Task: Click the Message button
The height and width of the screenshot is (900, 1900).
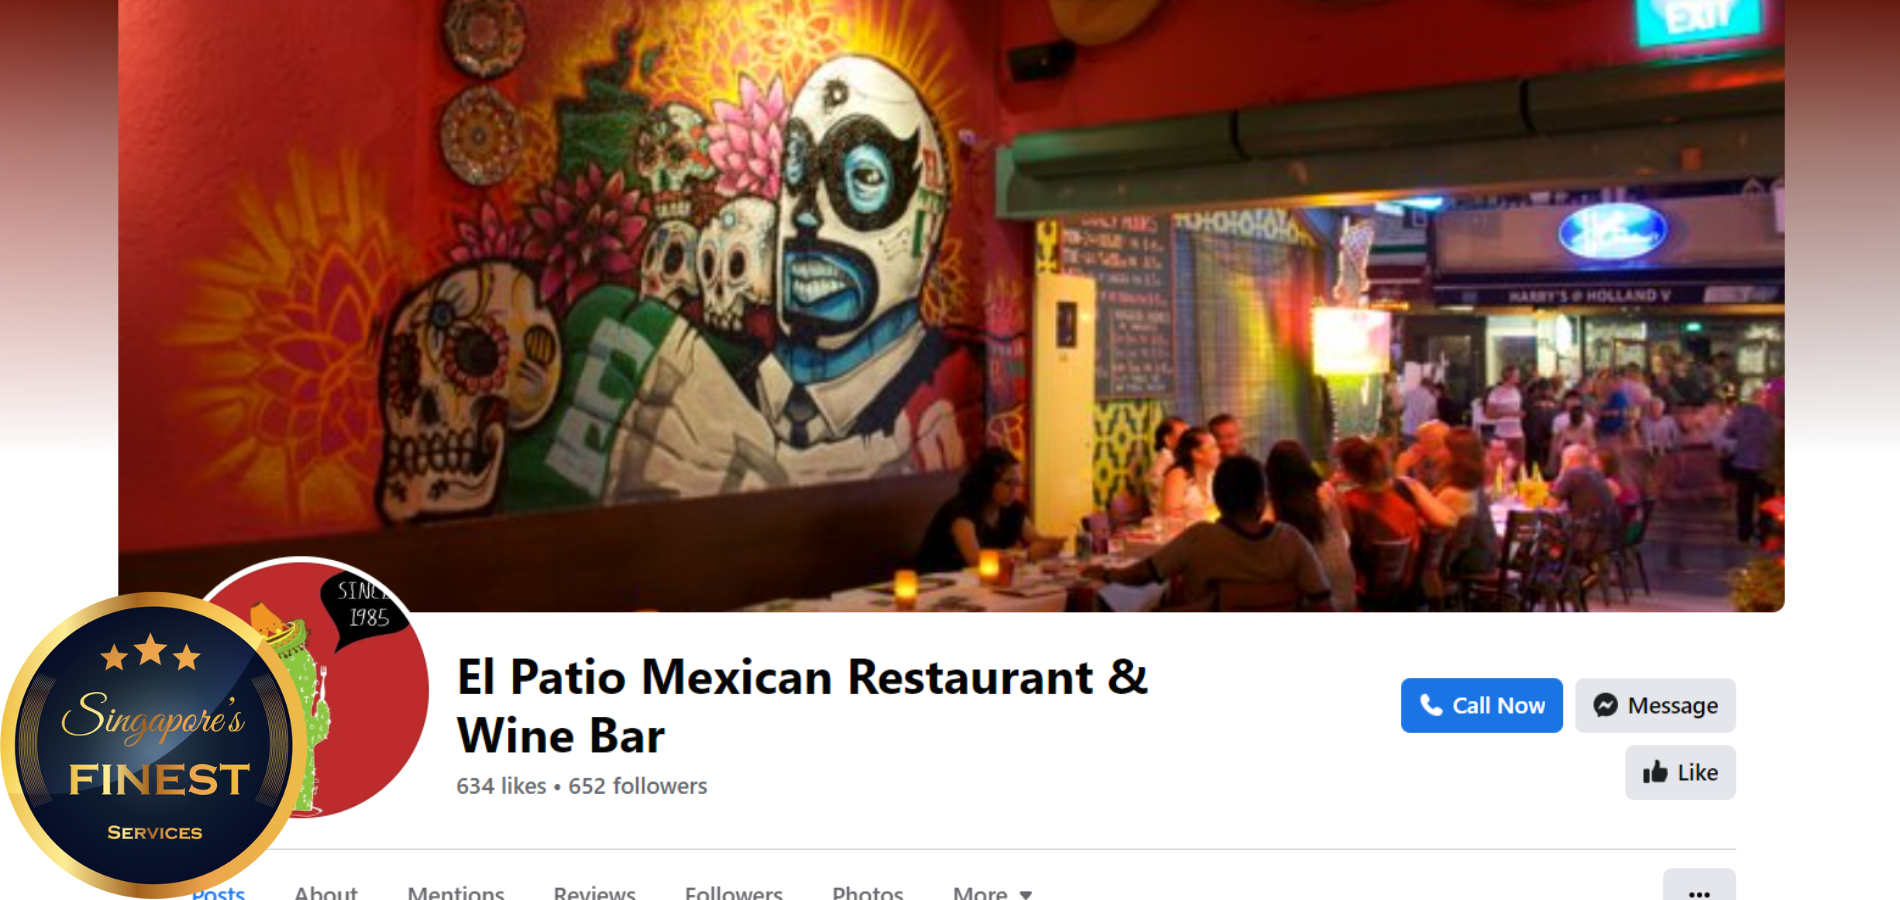Action: coord(1655,705)
